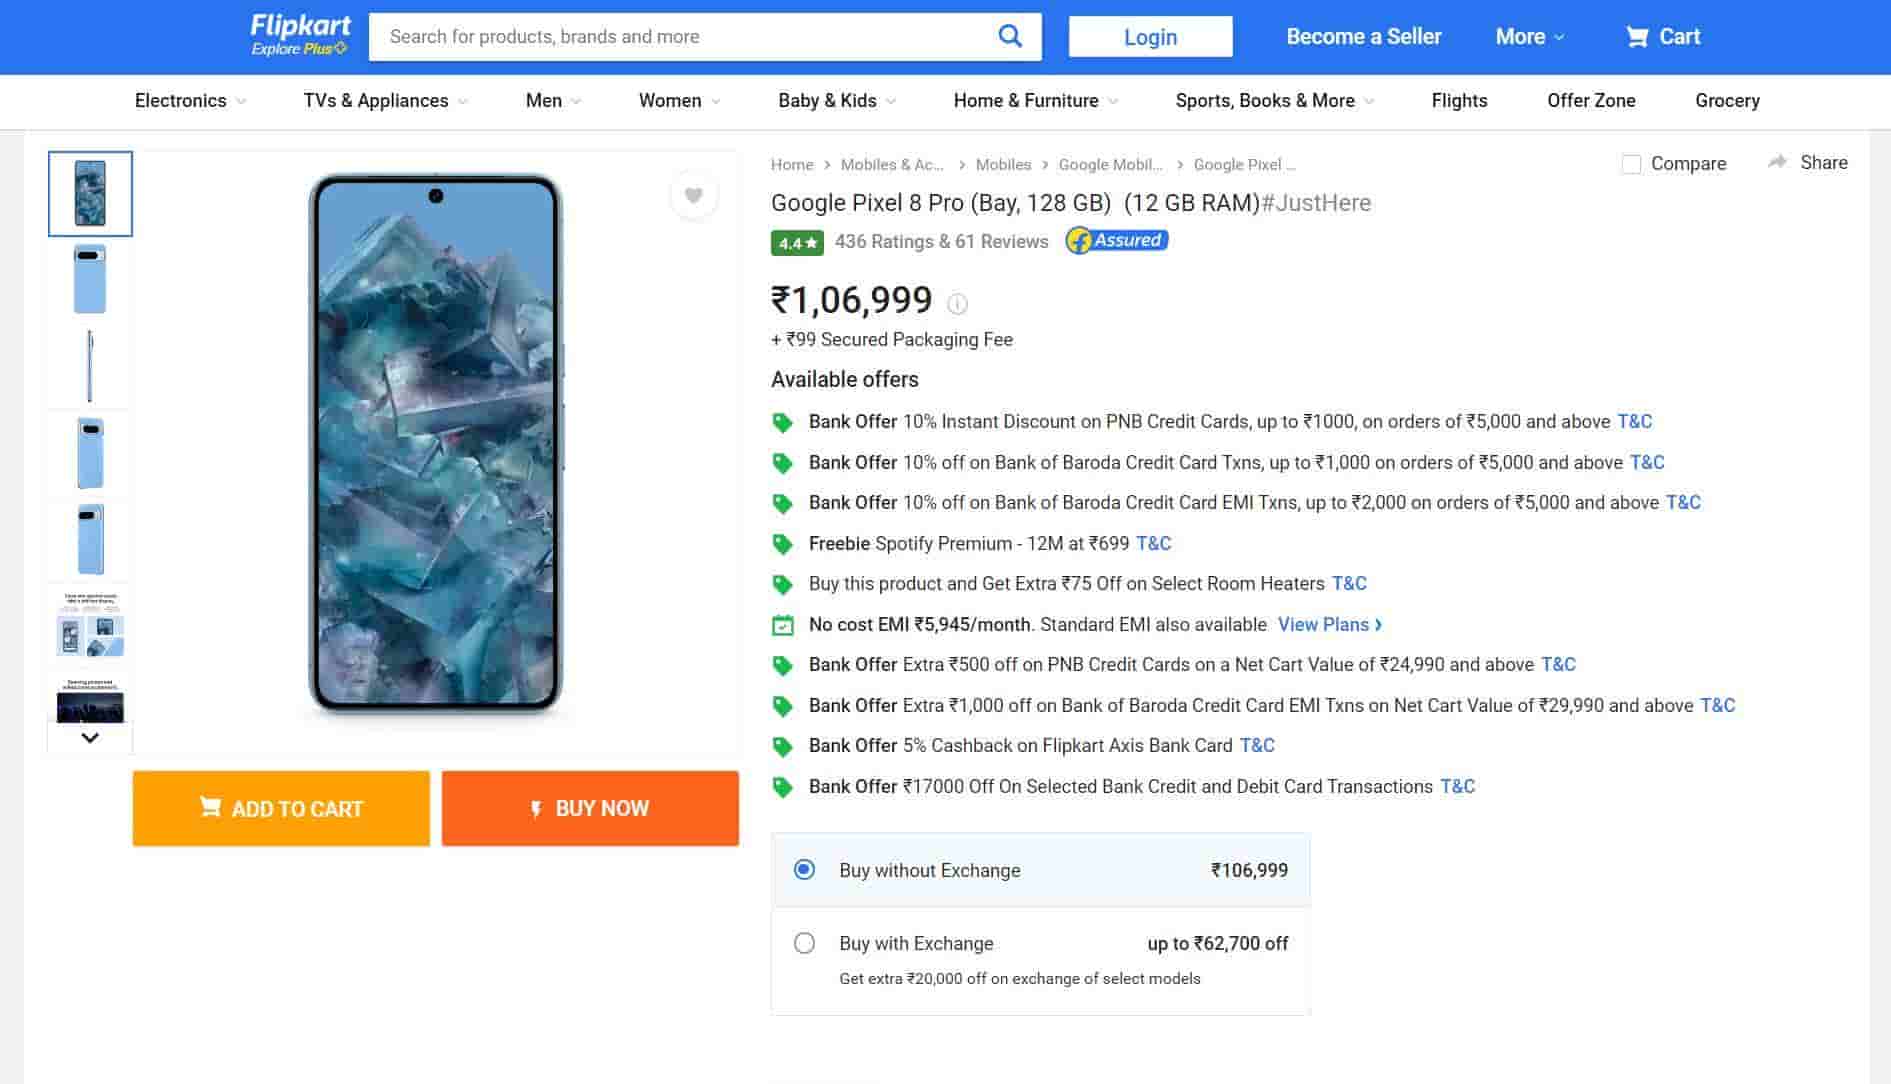Click the Flipkart Explore Plus logo

coord(300,35)
